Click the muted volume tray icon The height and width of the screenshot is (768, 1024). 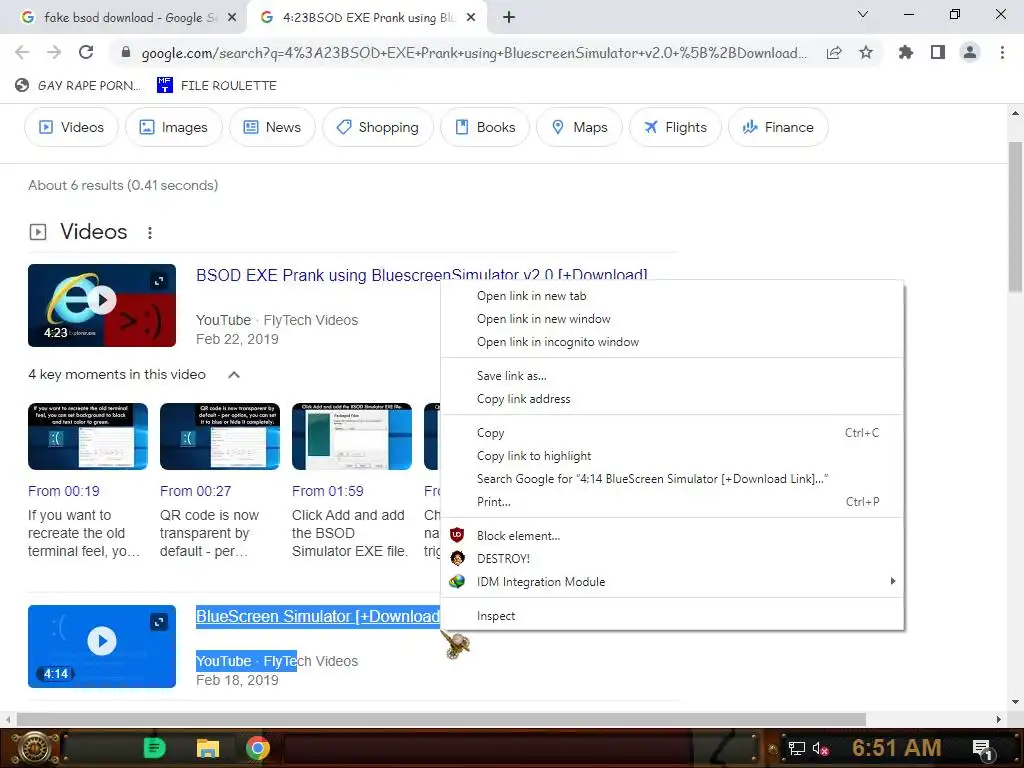point(820,748)
